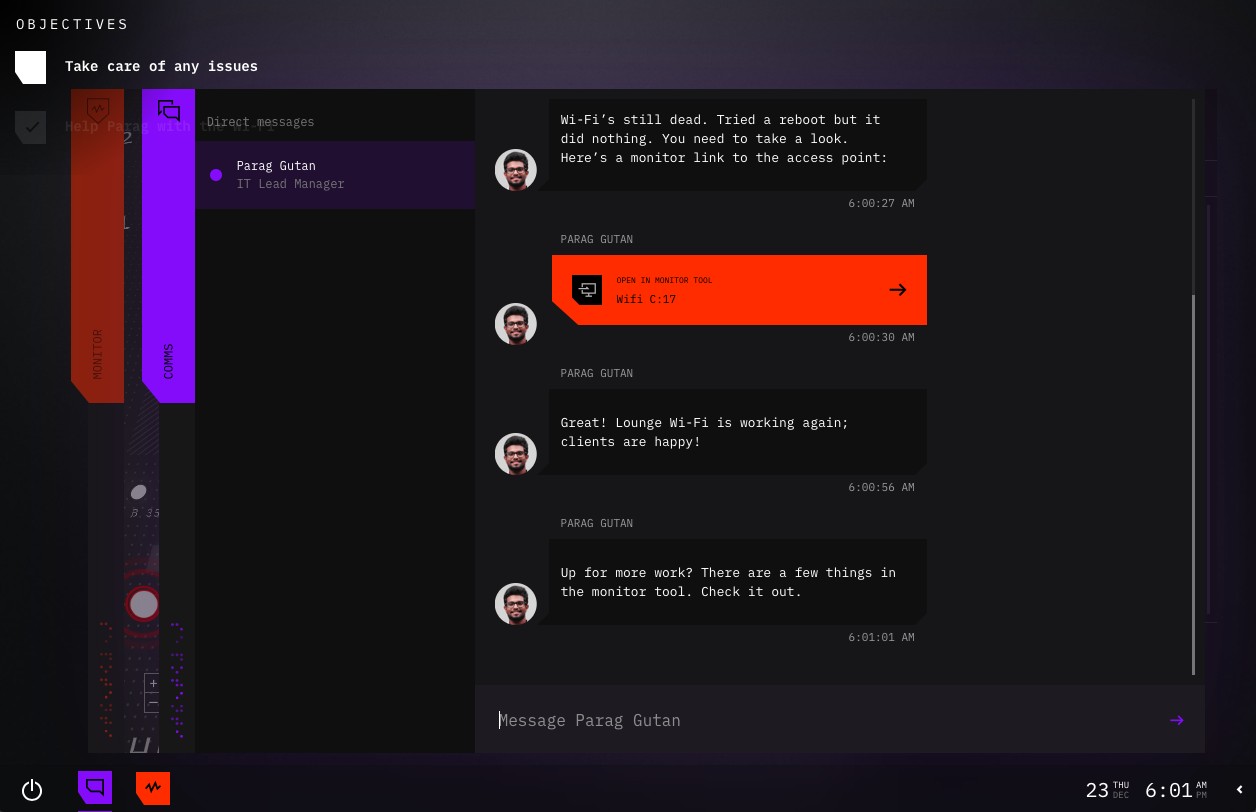1256x812 pixels.
Task: Click Parag's avatar beside the "Up for more work?" message
Action: click(x=516, y=605)
